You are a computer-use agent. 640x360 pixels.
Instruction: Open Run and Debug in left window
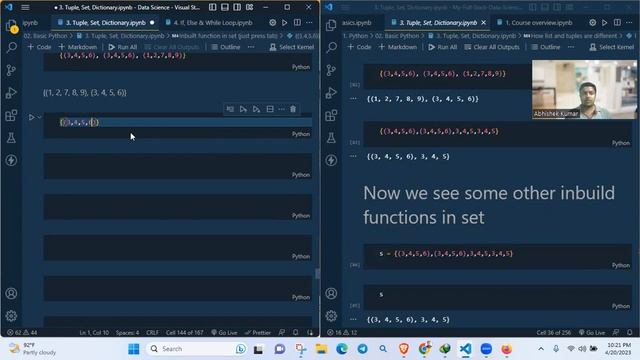point(11,93)
